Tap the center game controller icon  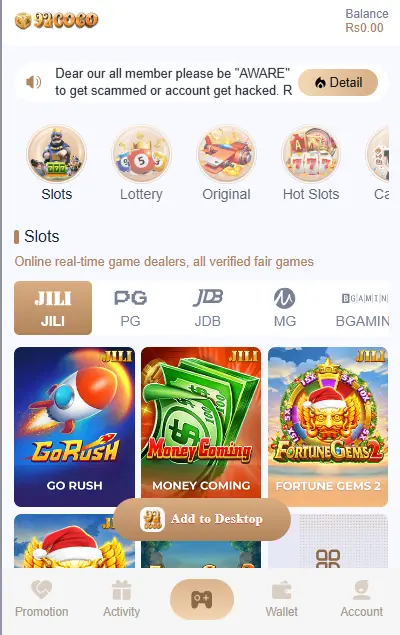click(202, 599)
